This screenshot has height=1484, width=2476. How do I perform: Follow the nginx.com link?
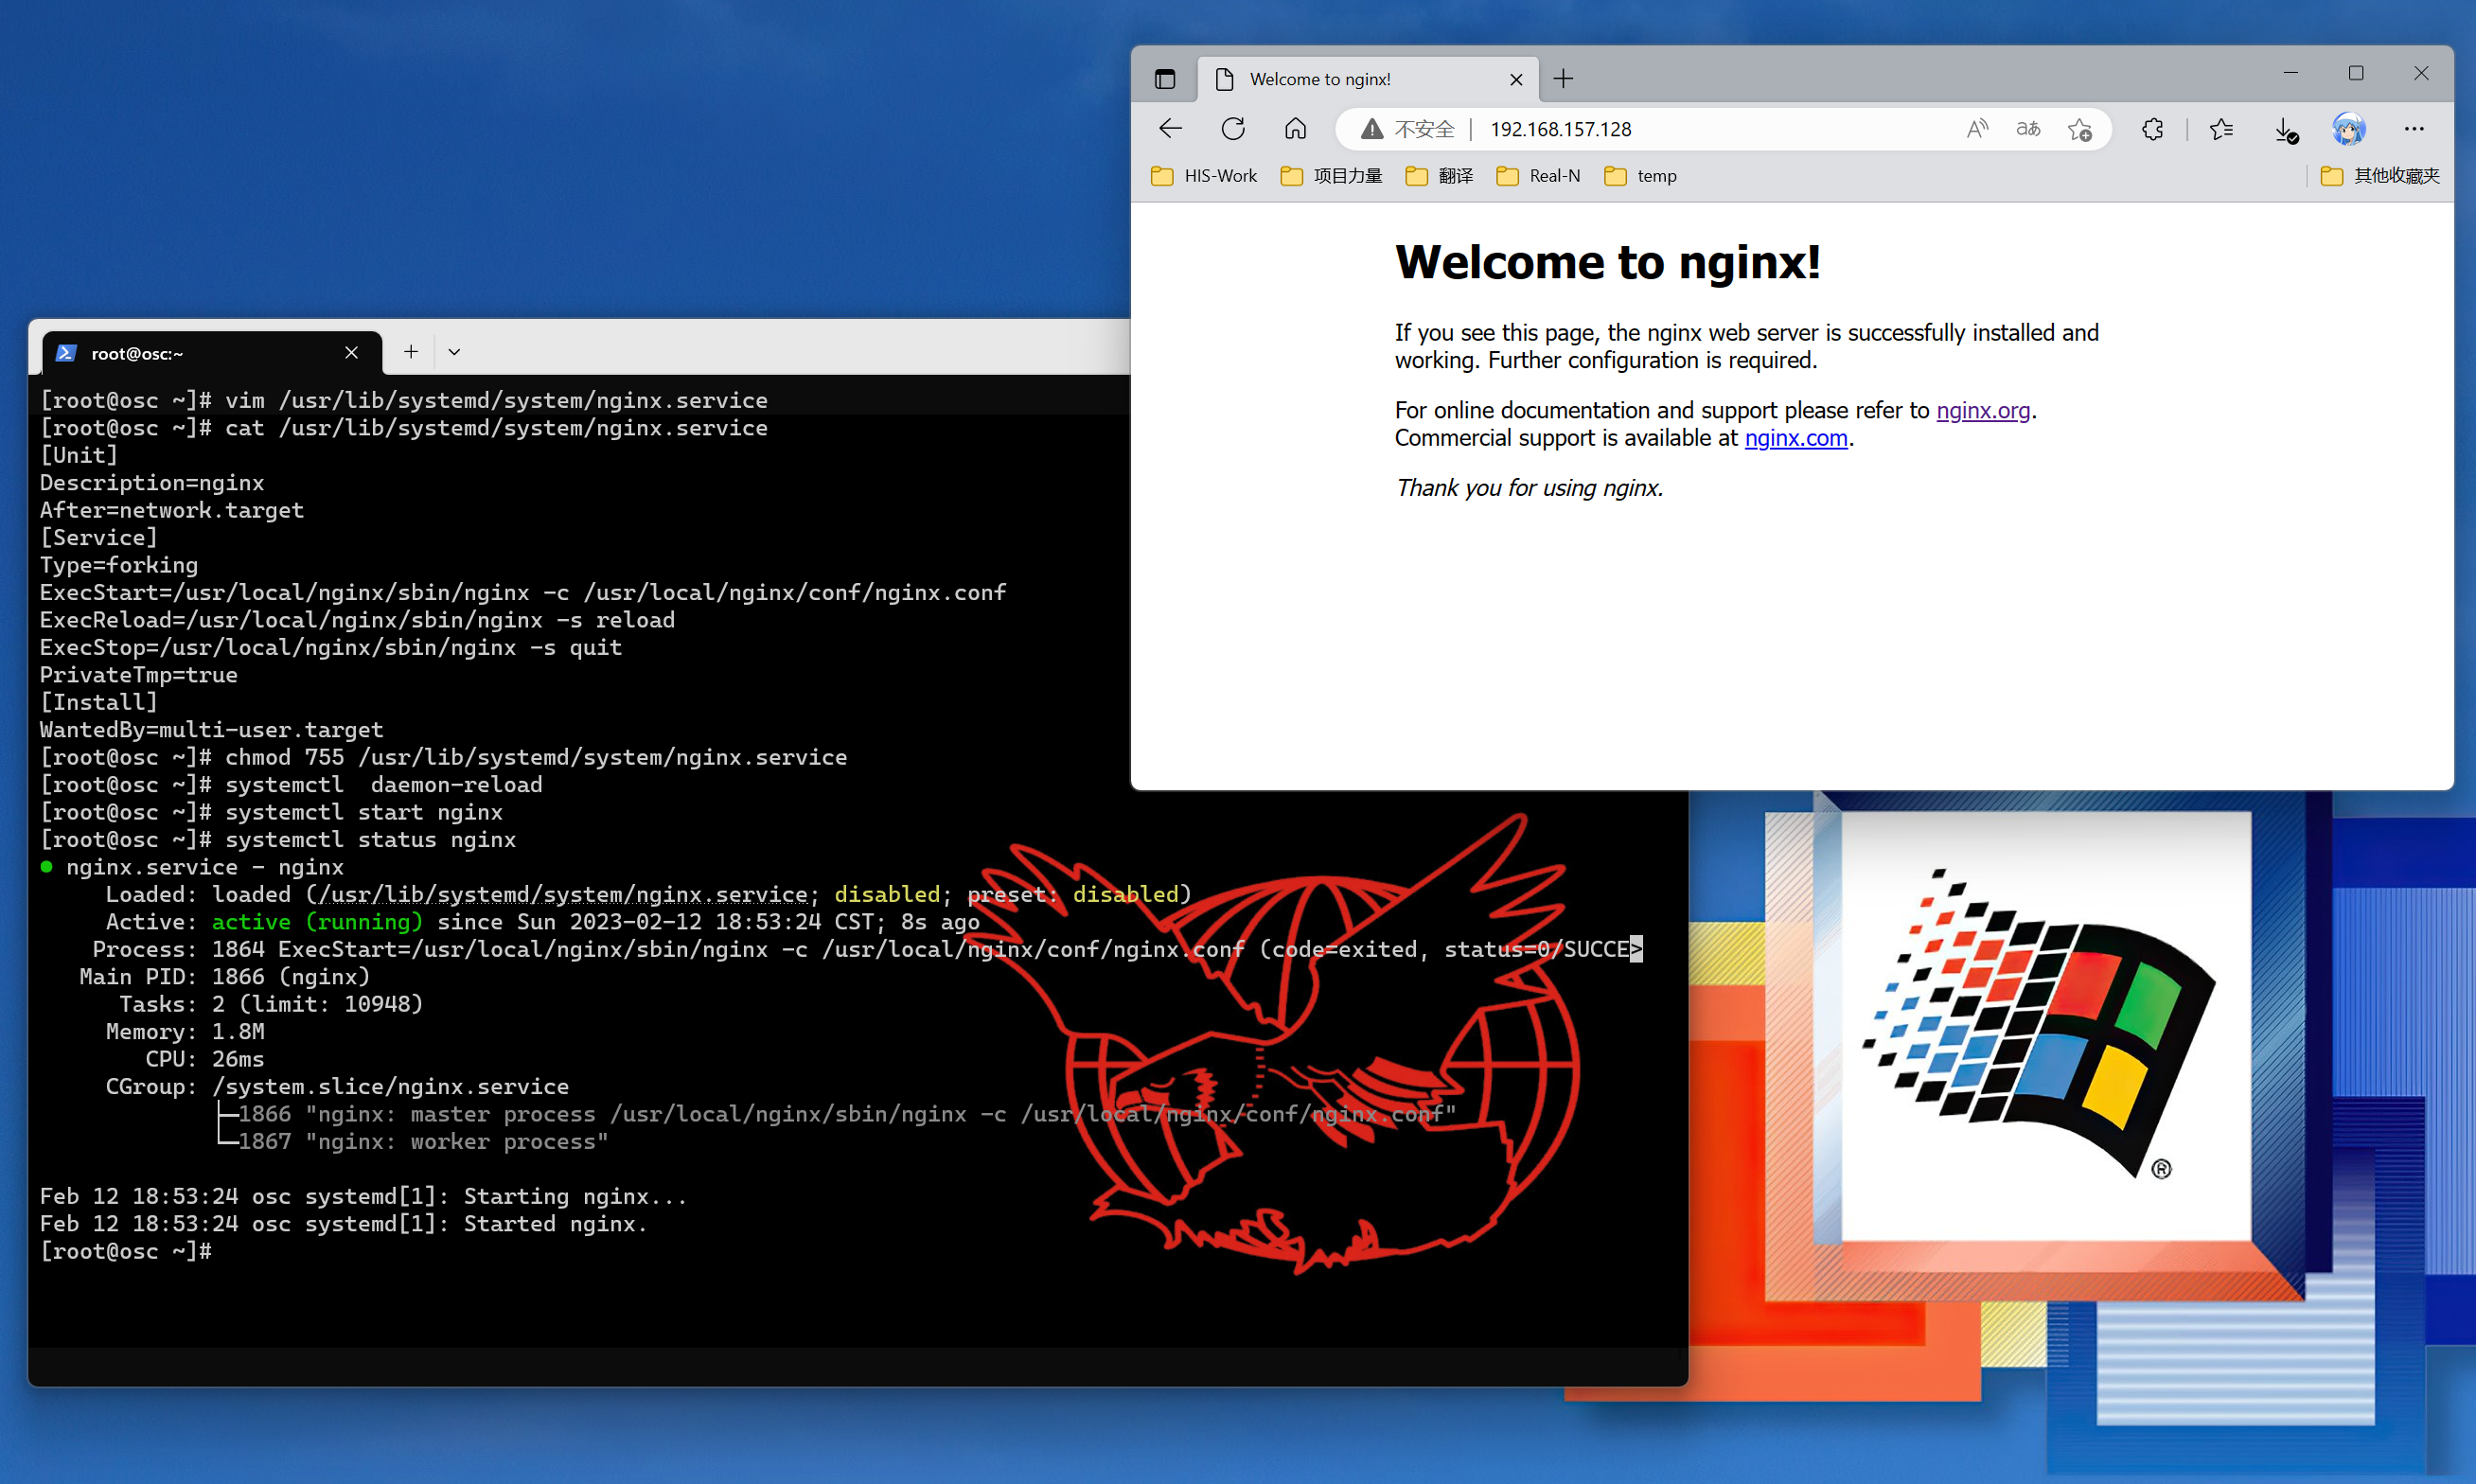pos(1795,438)
